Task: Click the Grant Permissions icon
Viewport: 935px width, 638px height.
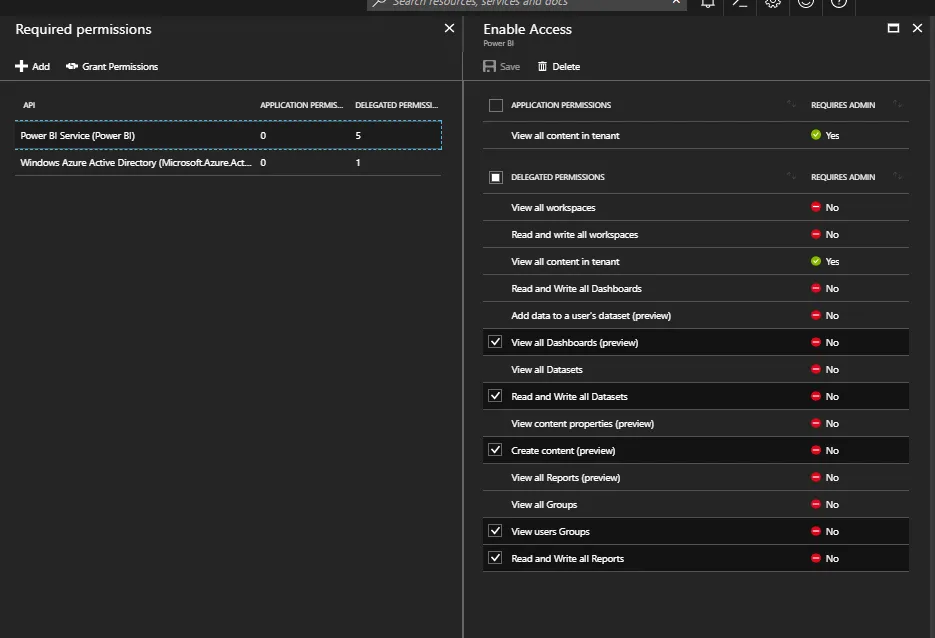Action: pos(72,66)
